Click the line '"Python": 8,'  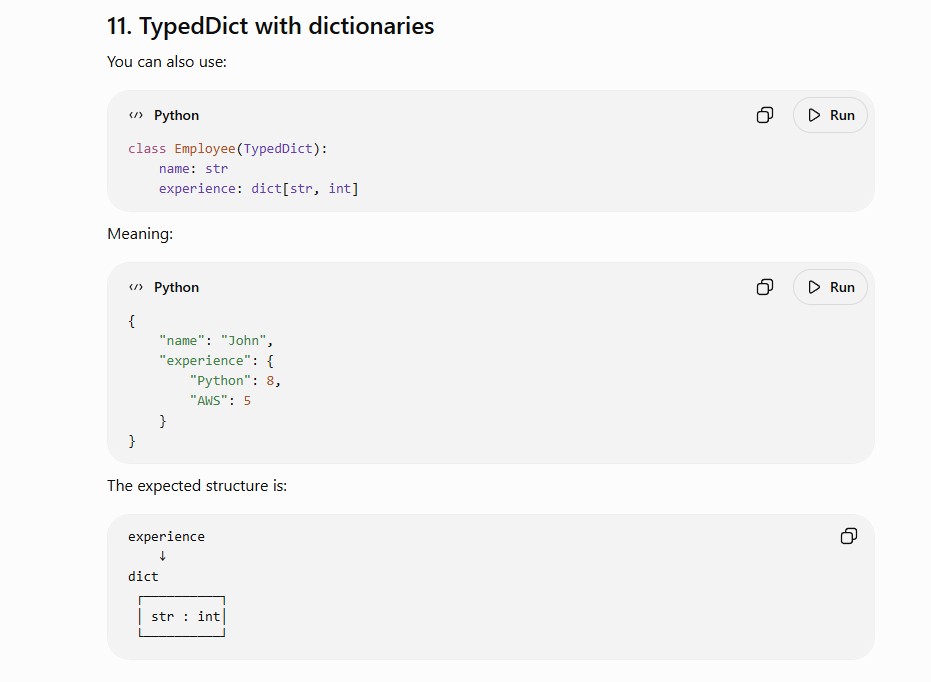click(x=235, y=380)
